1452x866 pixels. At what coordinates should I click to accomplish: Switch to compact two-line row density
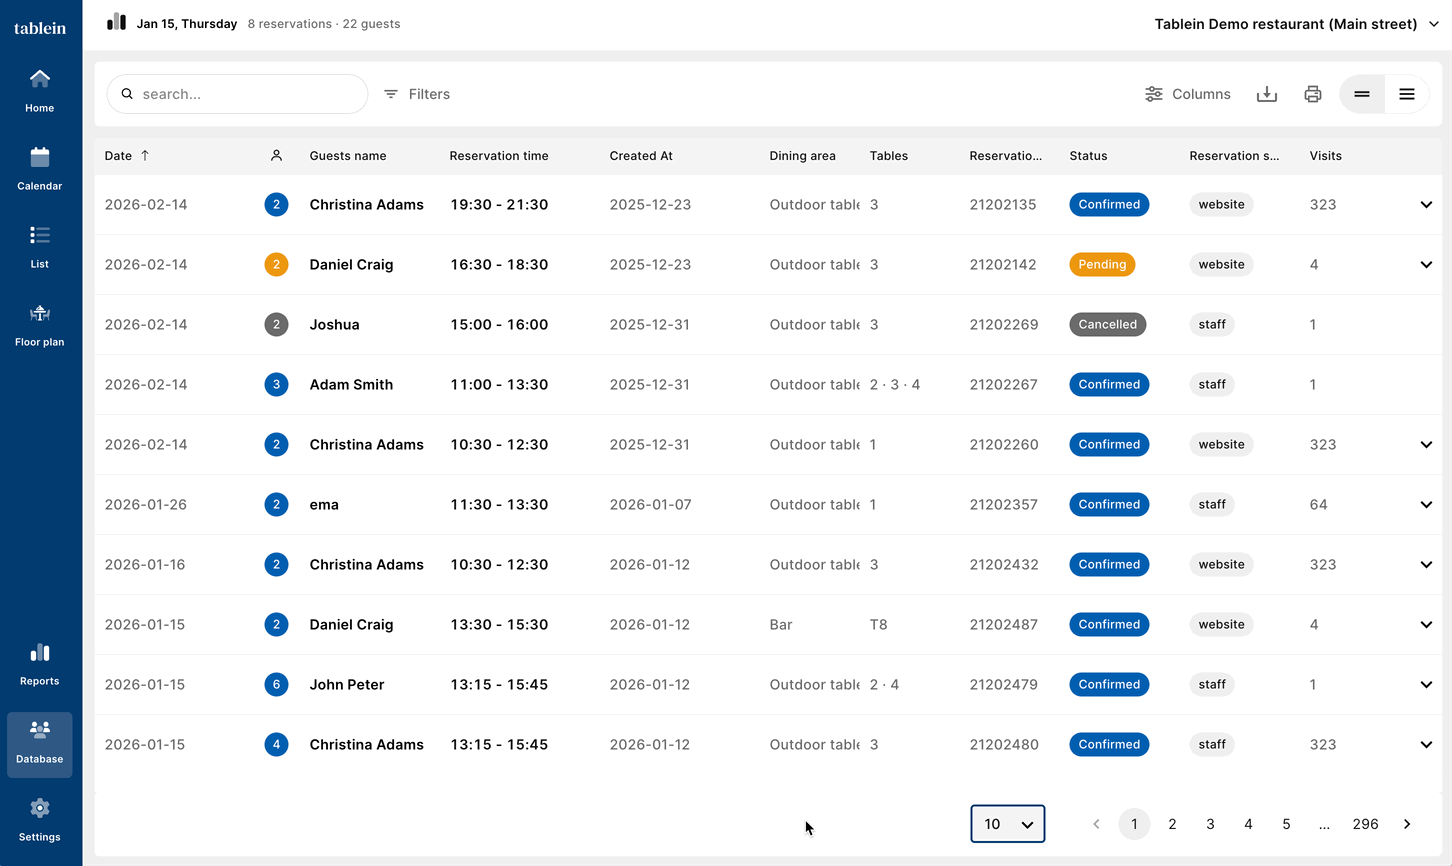(1362, 94)
